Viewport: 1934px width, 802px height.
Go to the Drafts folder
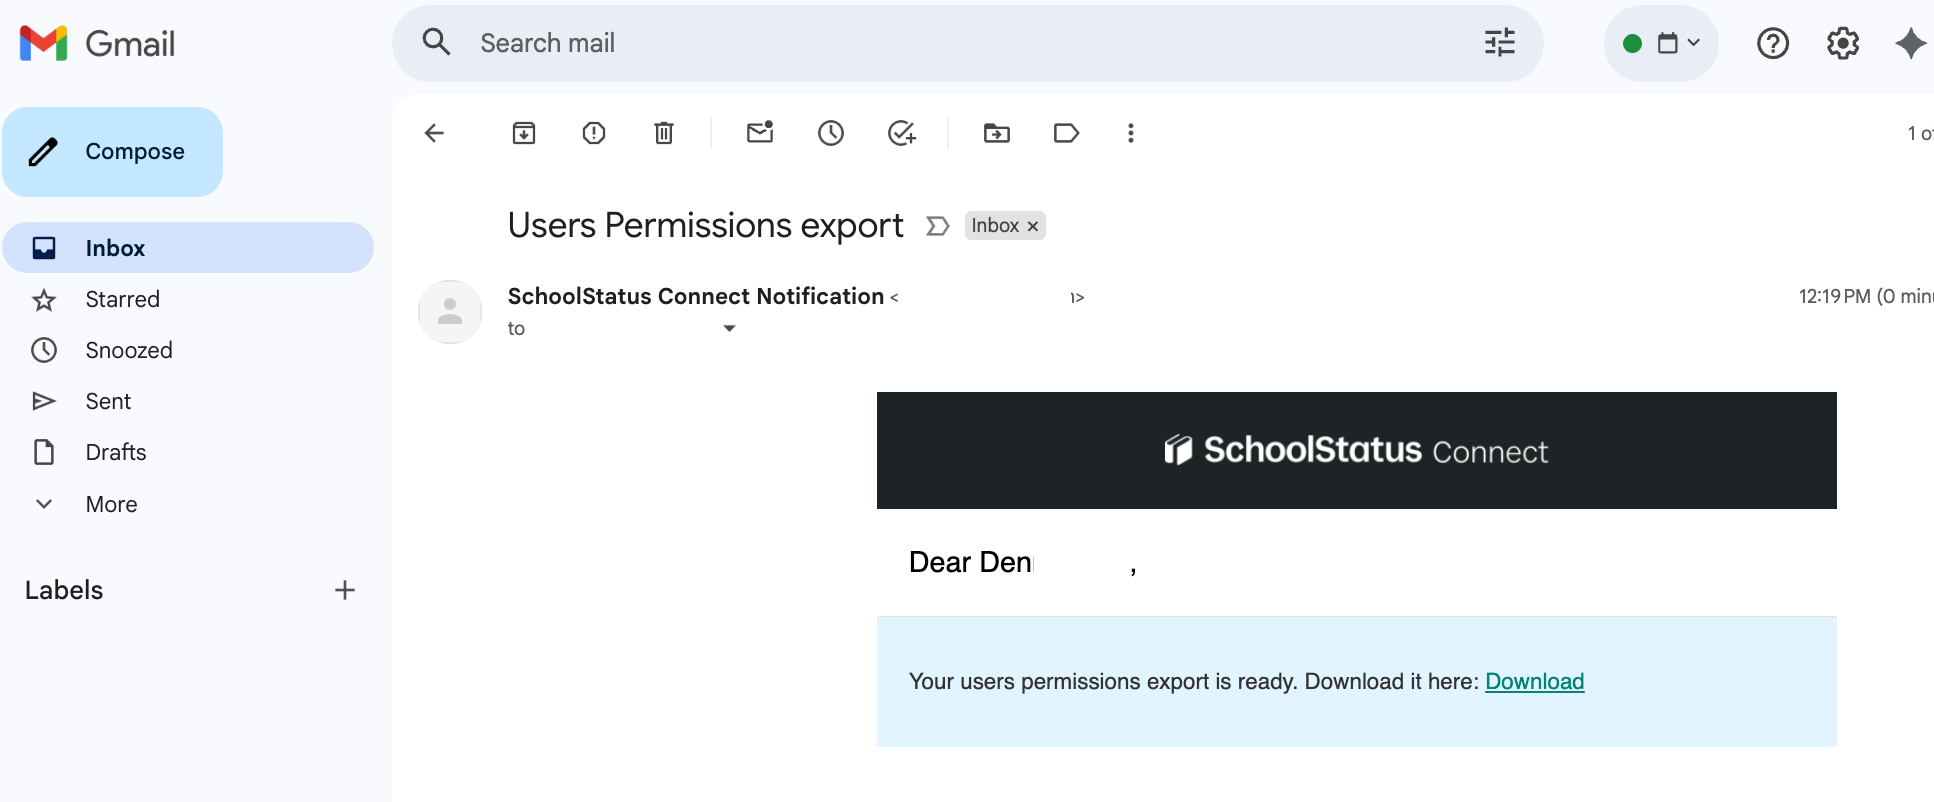coord(116,452)
